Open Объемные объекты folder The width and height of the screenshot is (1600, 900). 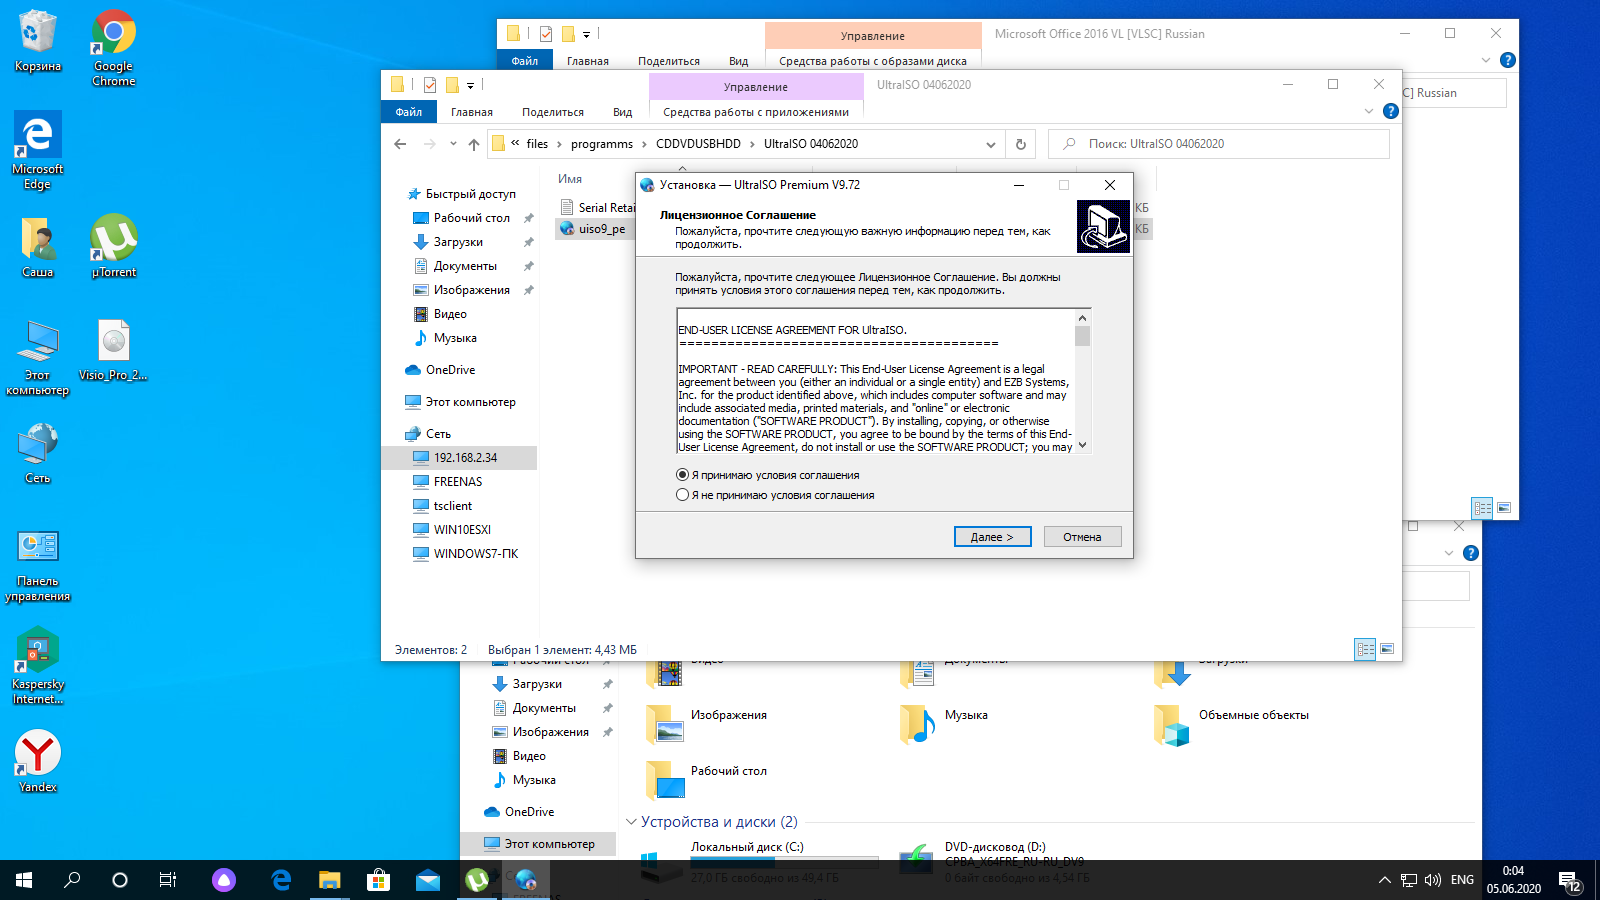click(1232, 724)
